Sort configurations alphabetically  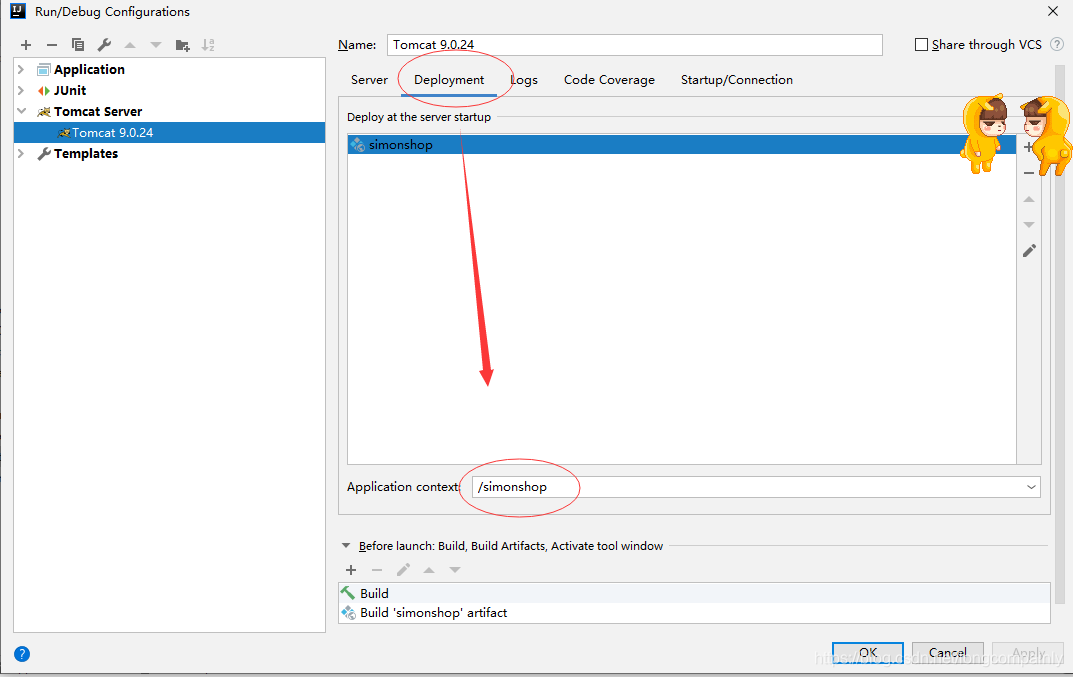click(208, 45)
